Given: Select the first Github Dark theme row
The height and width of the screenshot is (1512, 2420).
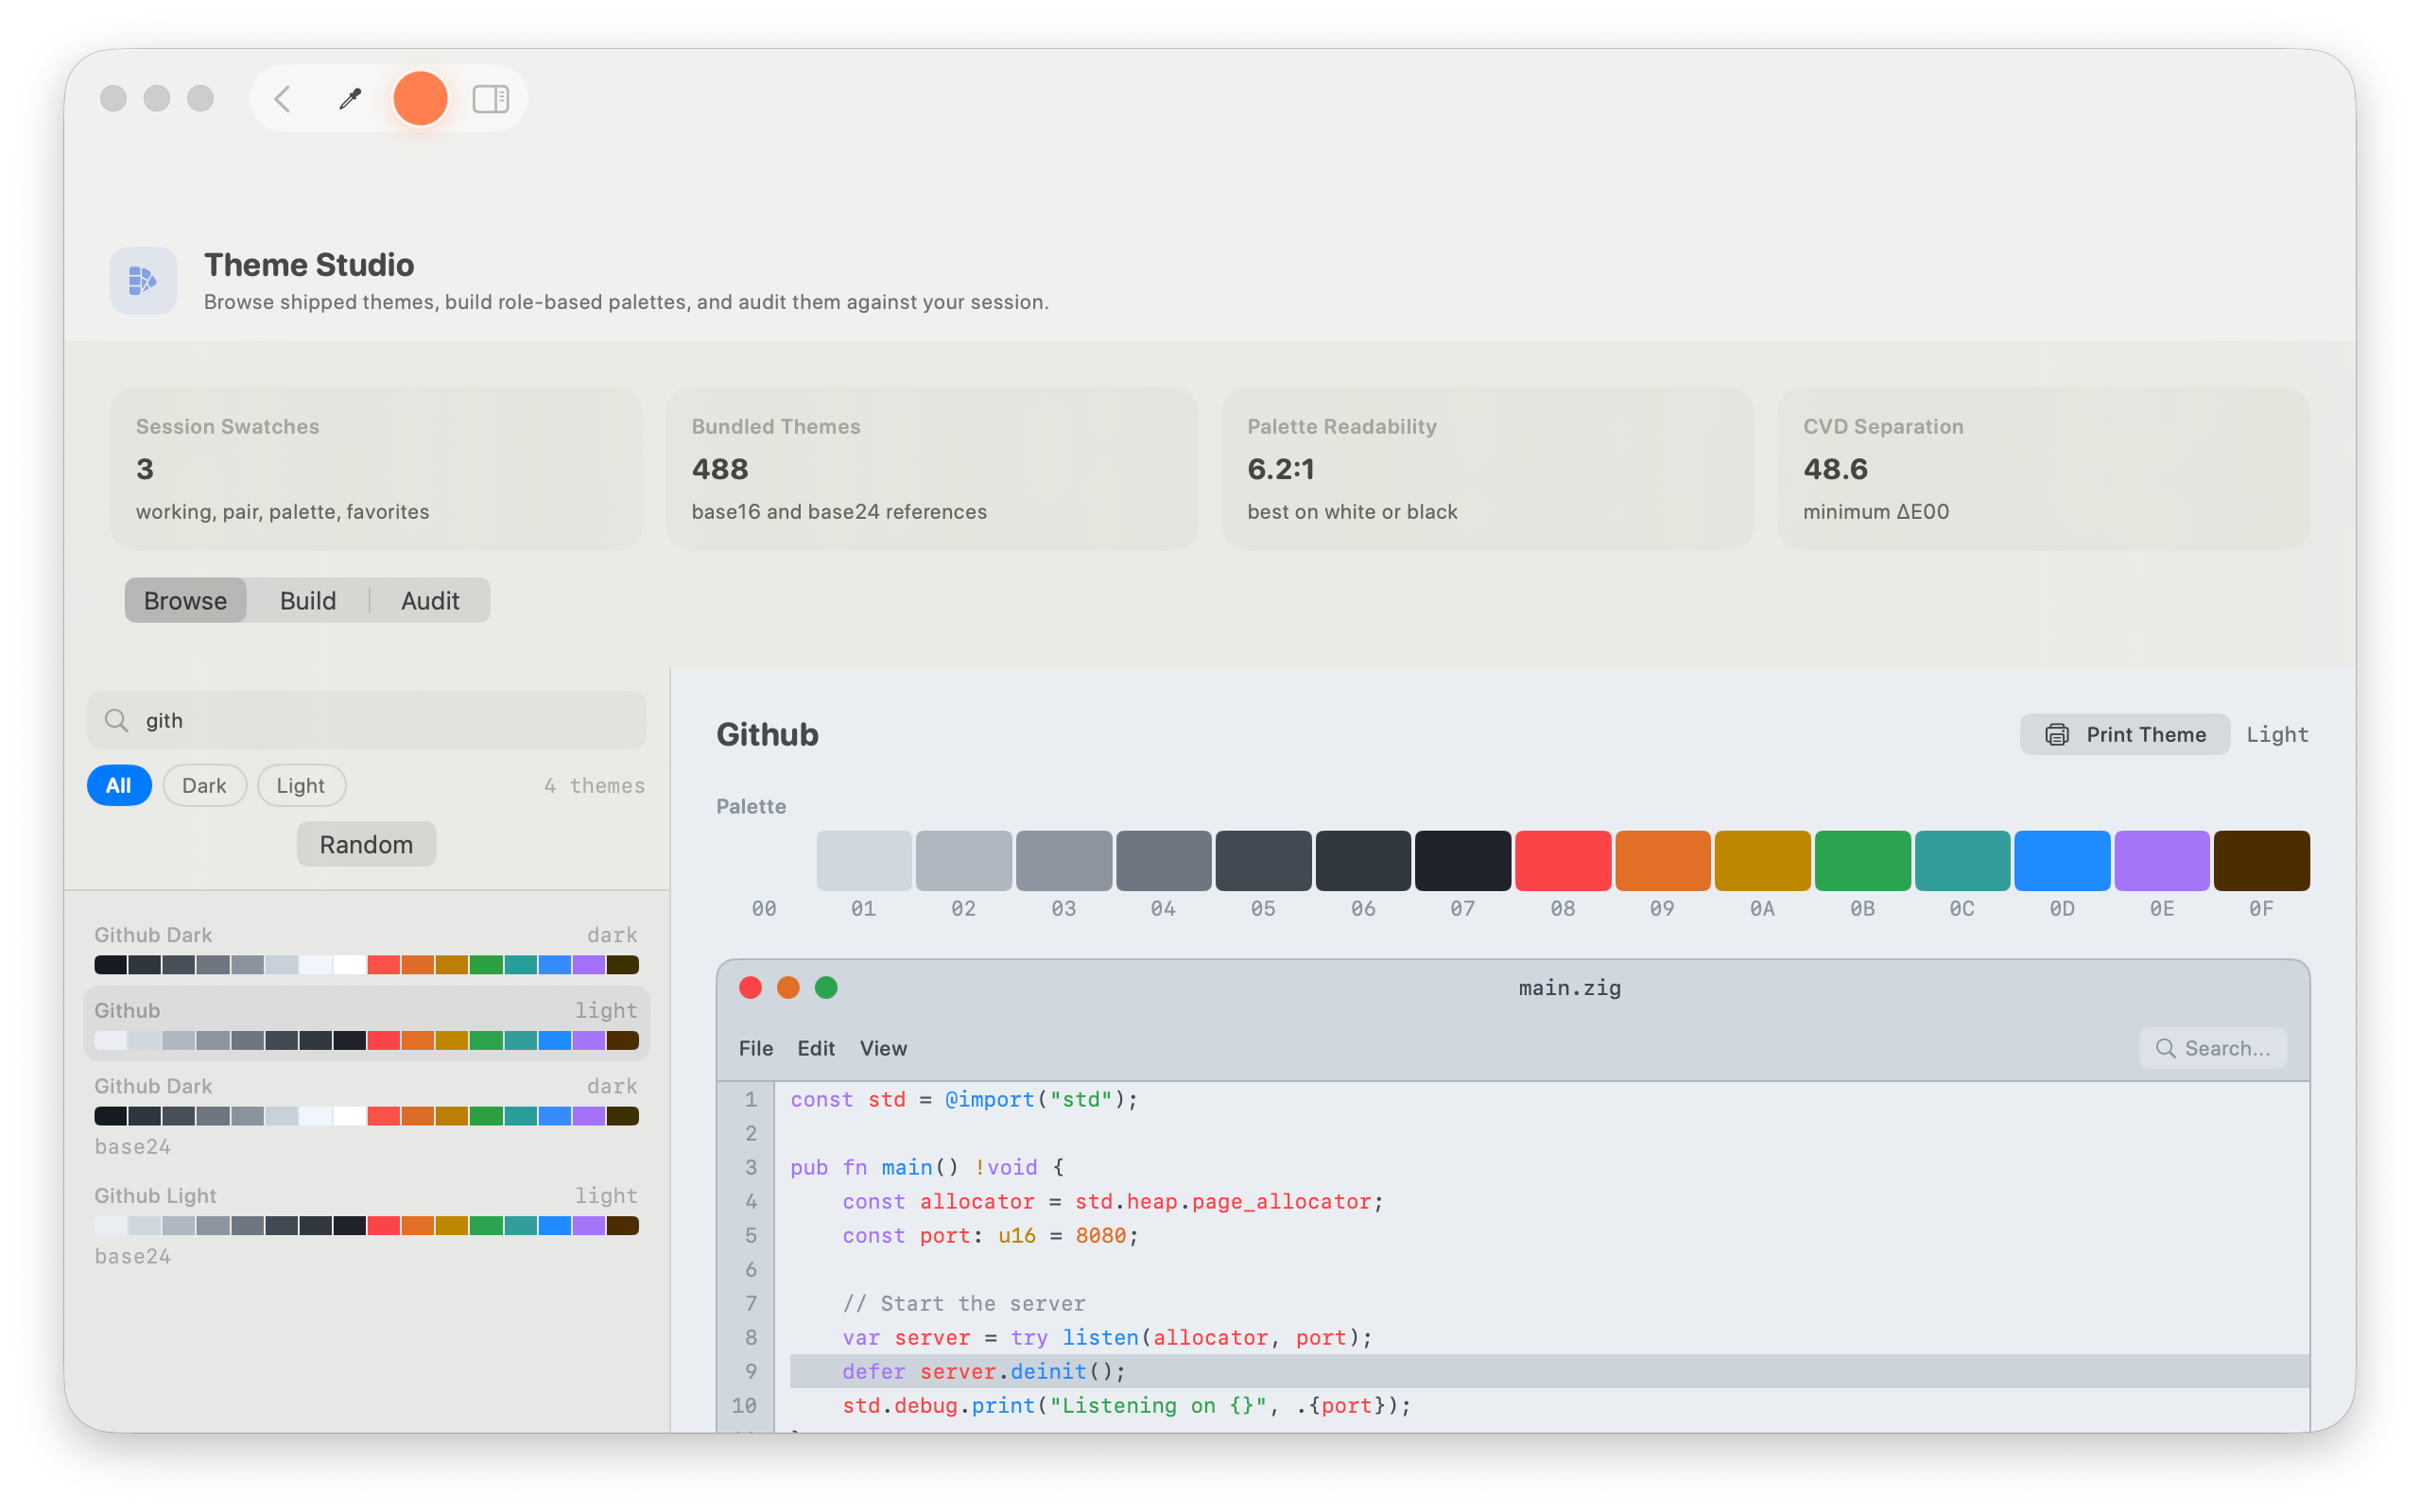Looking at the screenshot, I should pos(367,949).
